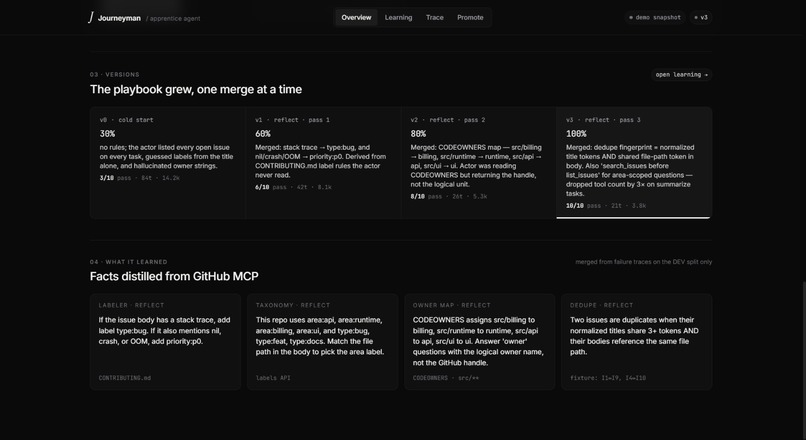
Task: Click the '/ apprentice agent' subtitle
Action: (173, 19)
